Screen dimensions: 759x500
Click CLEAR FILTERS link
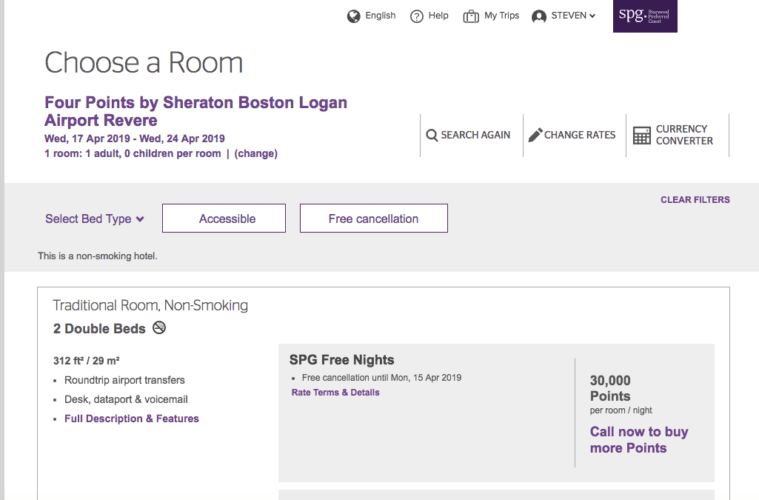695,200
